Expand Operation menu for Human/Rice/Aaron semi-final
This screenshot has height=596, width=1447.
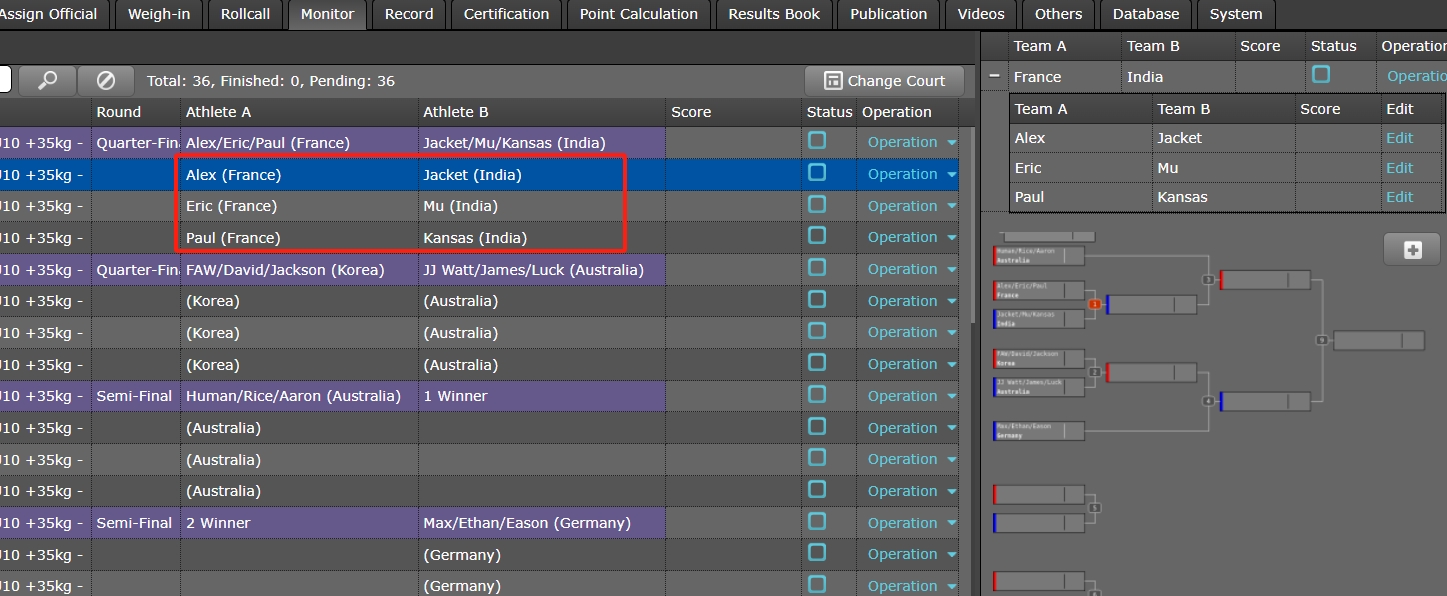click(x=911, y=396)
